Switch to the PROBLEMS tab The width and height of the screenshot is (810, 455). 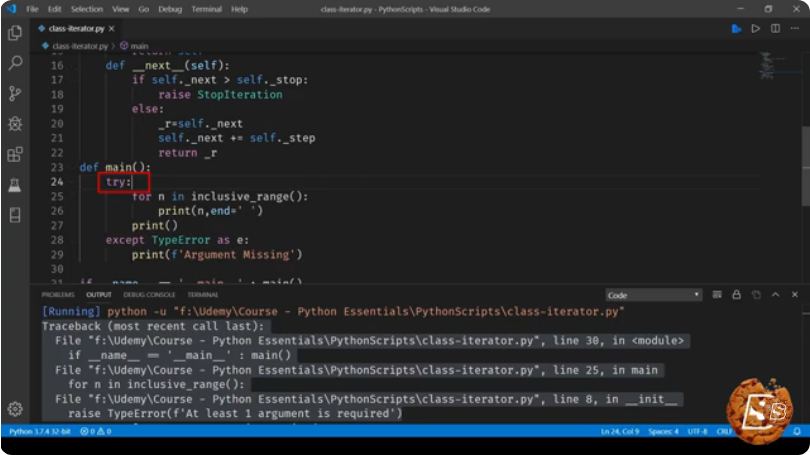pos(58,295)
